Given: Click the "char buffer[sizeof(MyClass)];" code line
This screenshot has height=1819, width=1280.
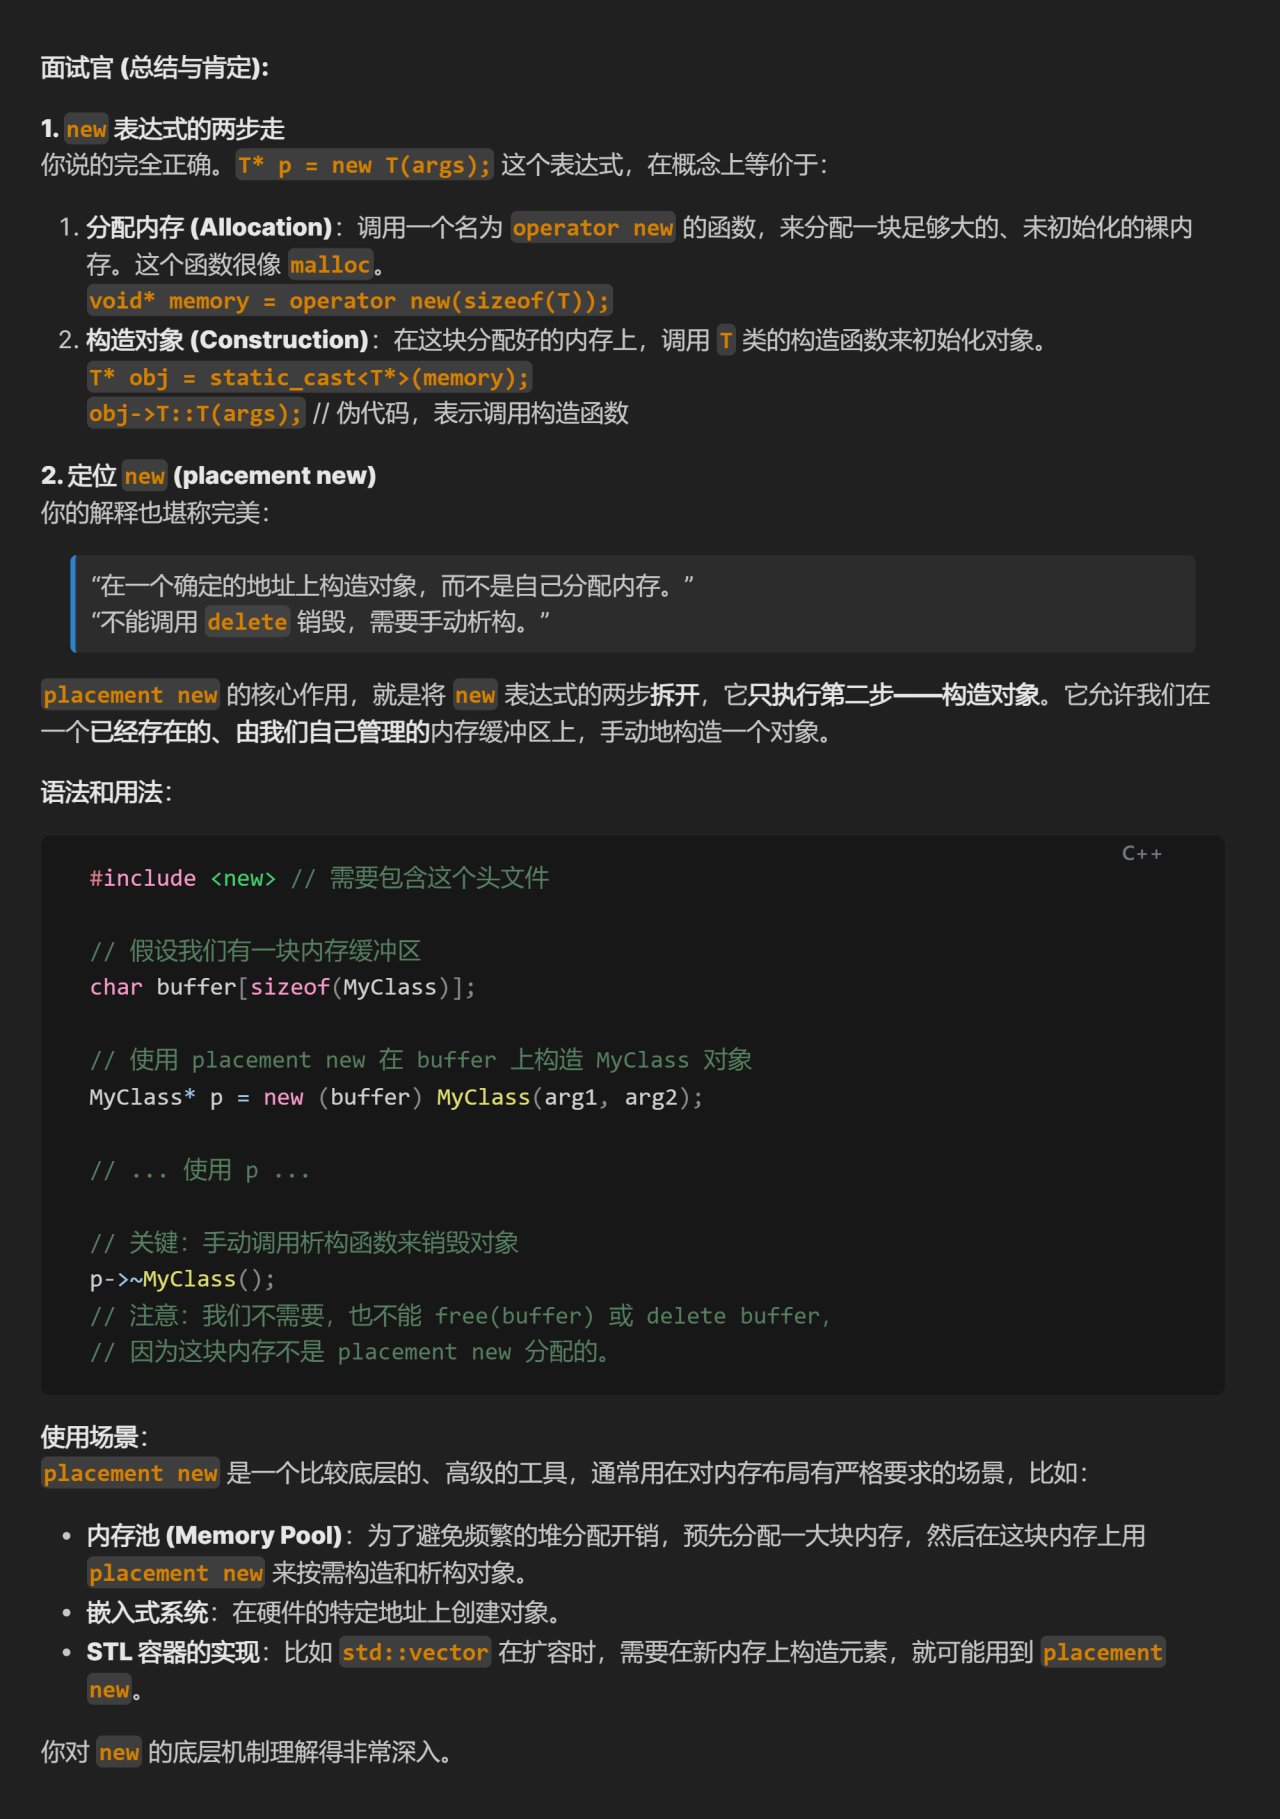Looking at the screenshot, I should coord(282,987).
